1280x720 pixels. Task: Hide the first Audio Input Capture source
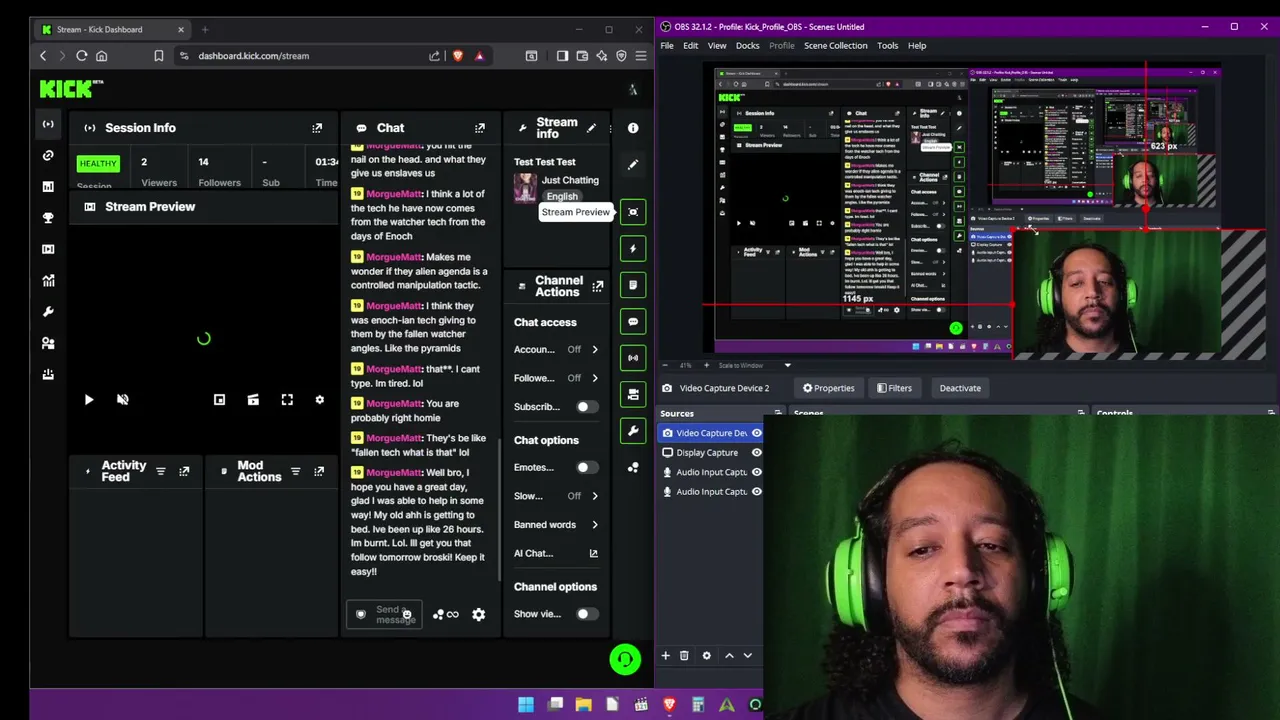tap(757, 472)
